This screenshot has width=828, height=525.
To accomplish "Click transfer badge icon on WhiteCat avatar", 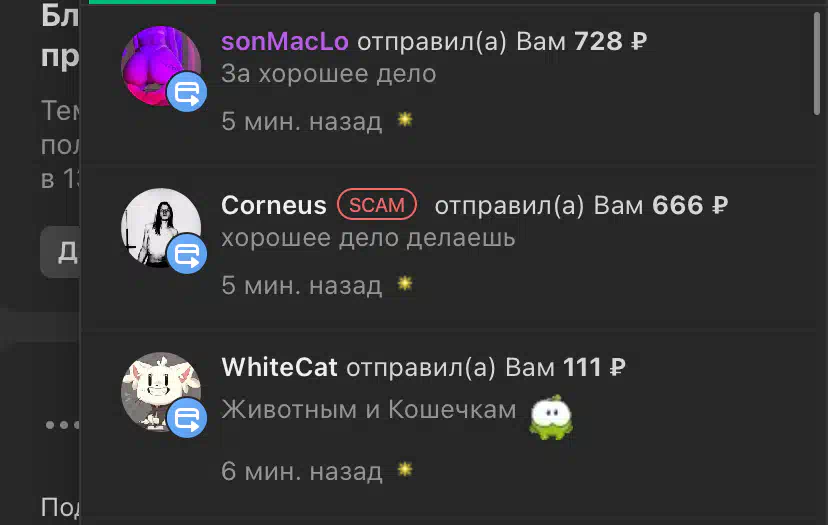I will coord(186,418).
